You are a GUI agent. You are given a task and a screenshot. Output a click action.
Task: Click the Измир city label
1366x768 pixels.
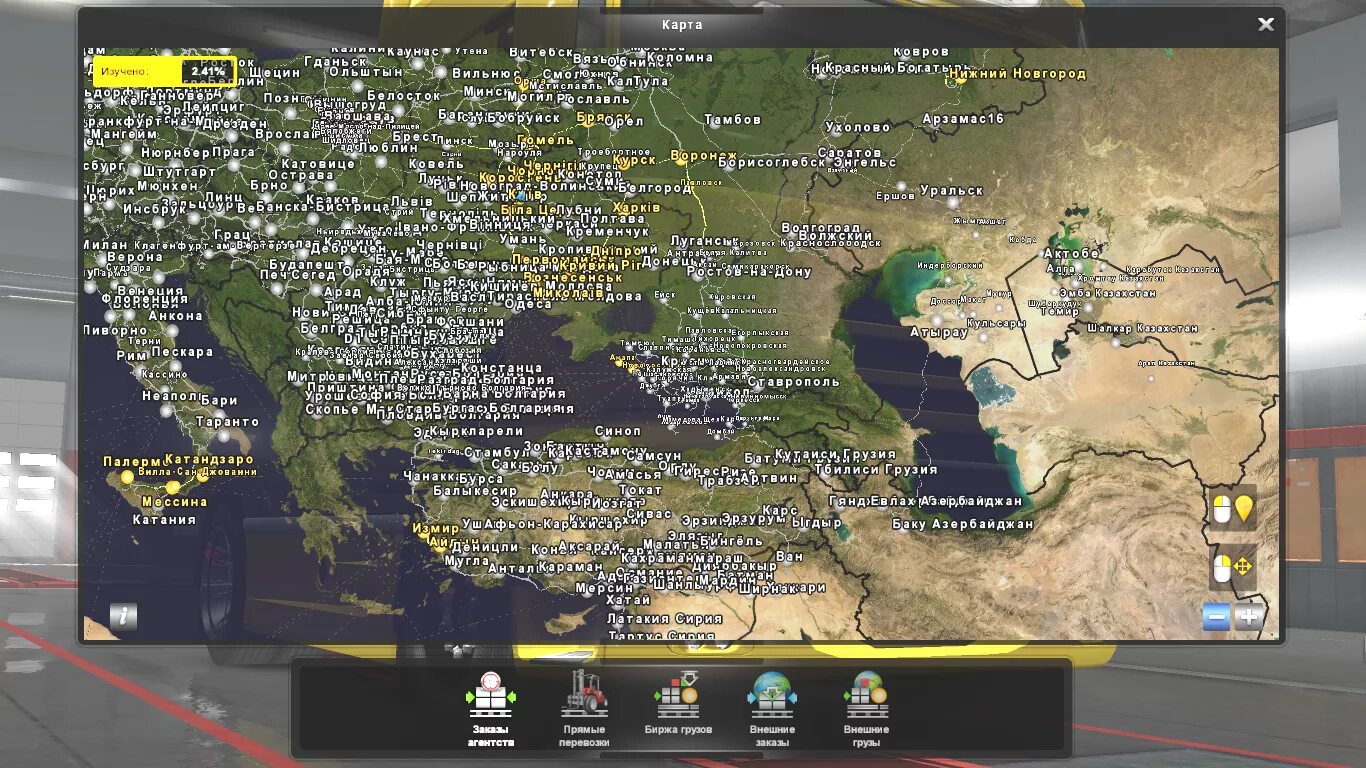tap(436, 527)
